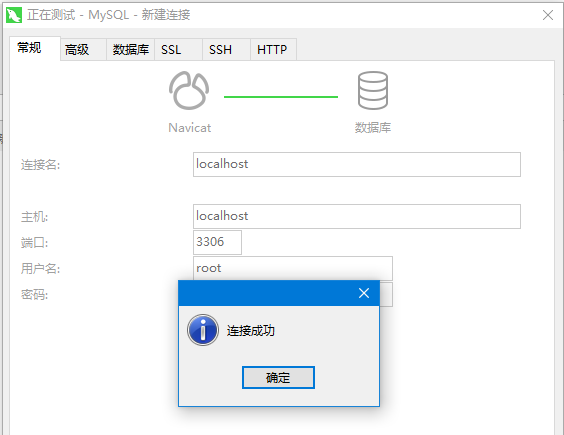Click the 连接成功 message text
Screen dimensions: 564x435
click(251, 330)
